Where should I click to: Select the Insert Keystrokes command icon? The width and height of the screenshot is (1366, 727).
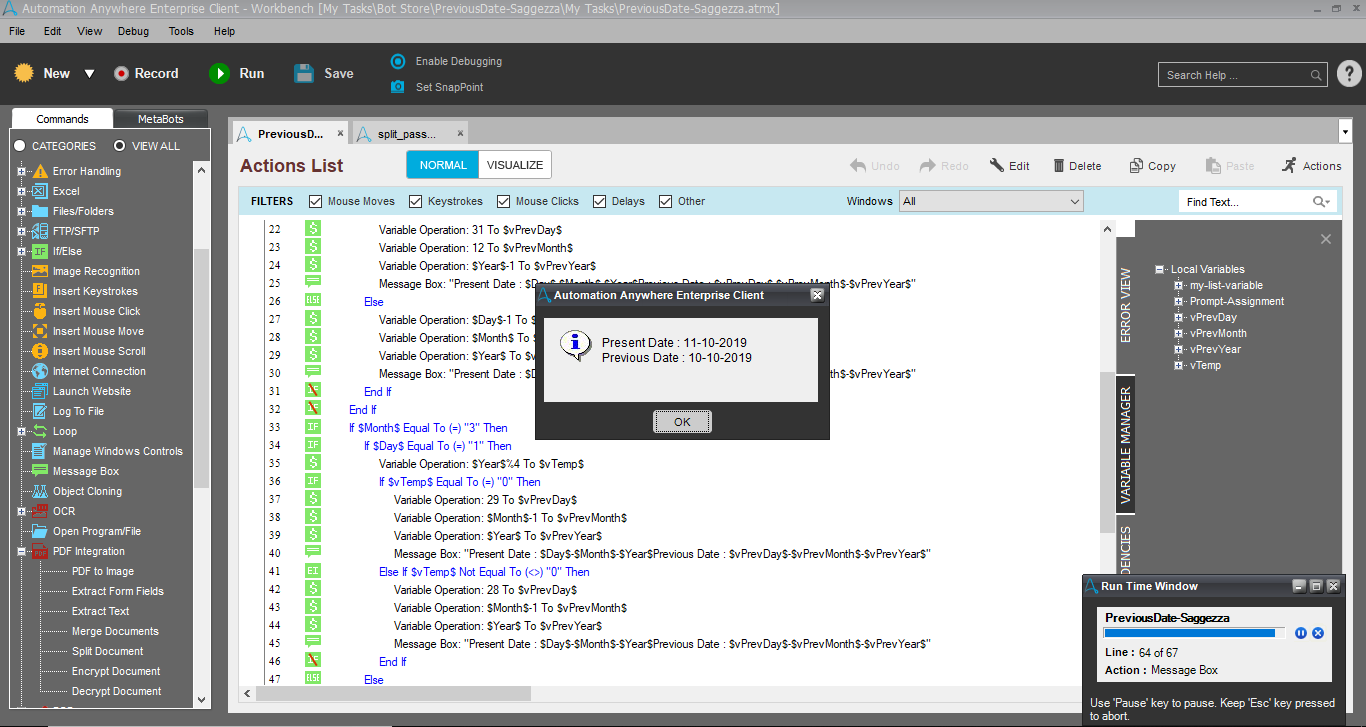40,291
